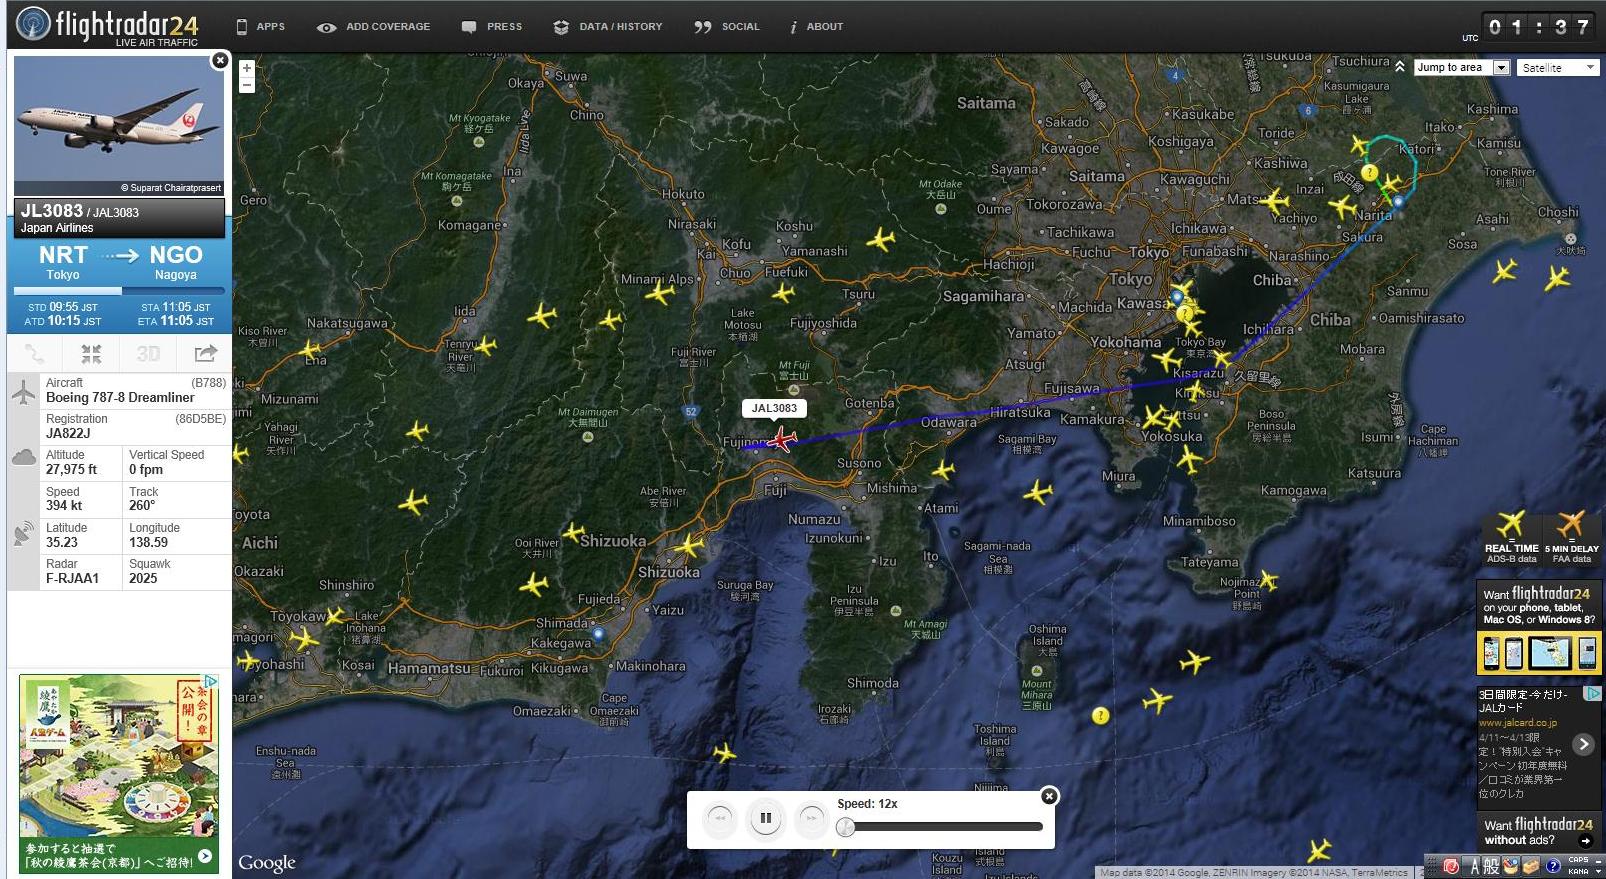This screenshot has width=1606, height=879.
Task: Select the yellow plane over Minami Alps
Action: click(x=660, y=294)
